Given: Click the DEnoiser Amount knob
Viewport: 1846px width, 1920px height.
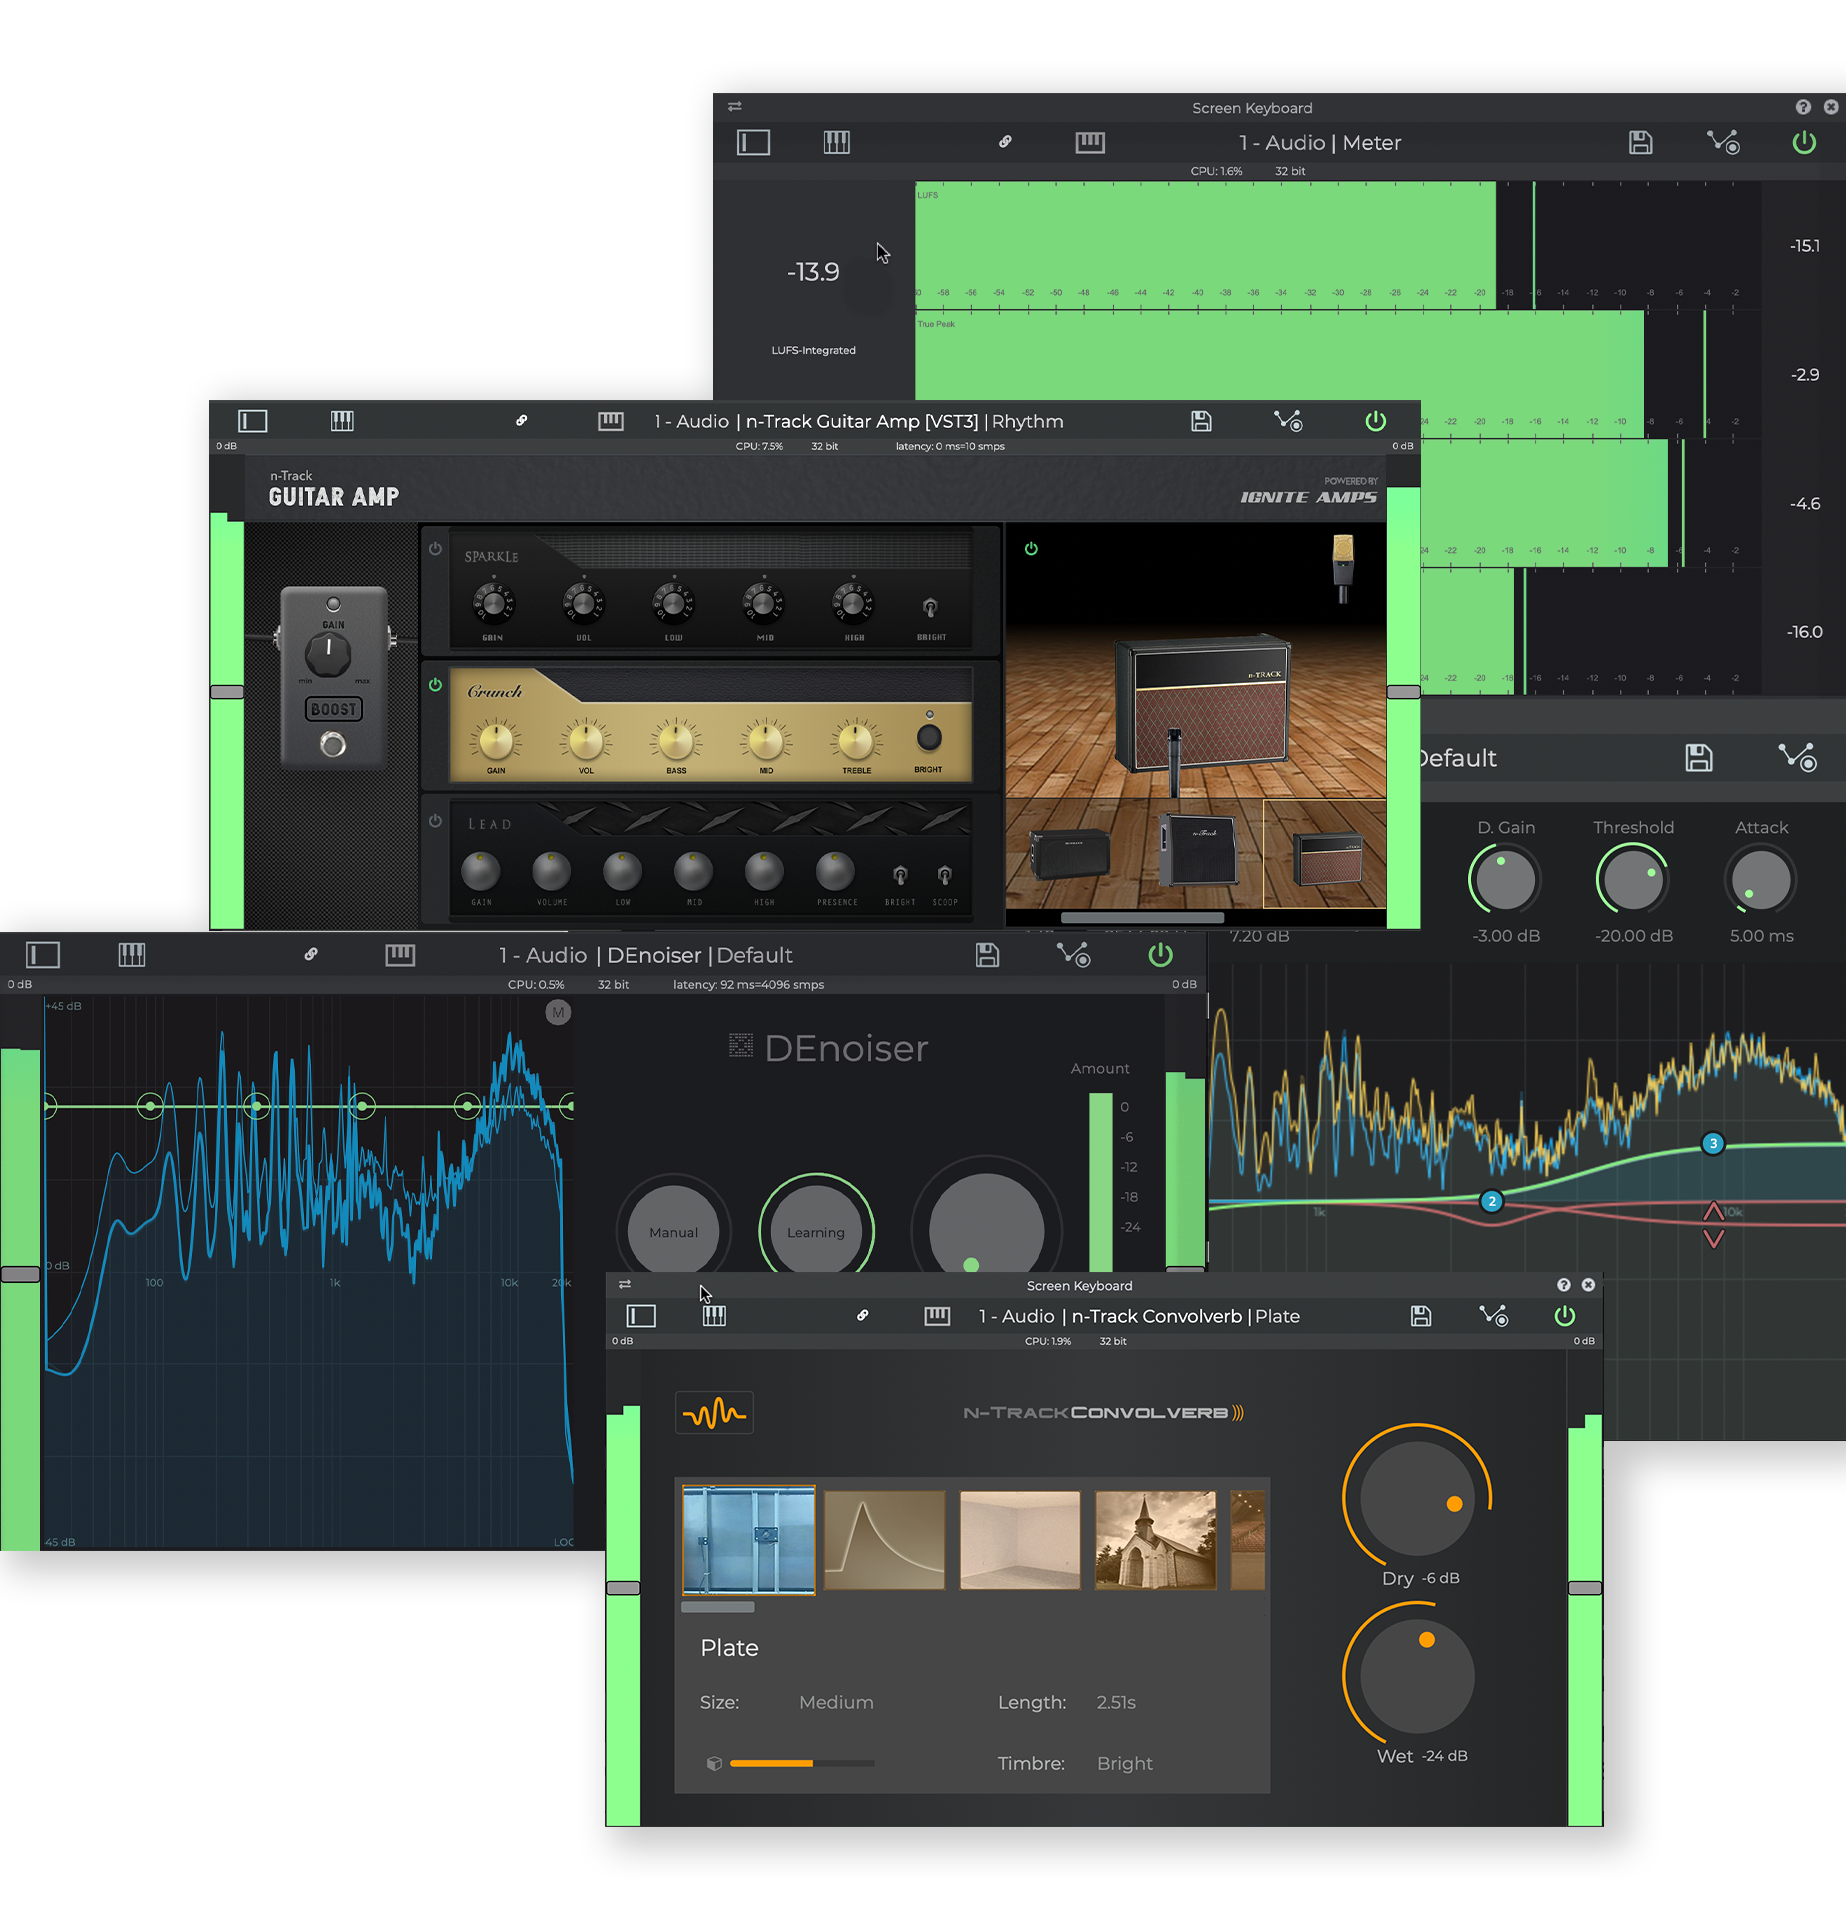Looking at the screenshot, I should click(x=987, y=1222).
